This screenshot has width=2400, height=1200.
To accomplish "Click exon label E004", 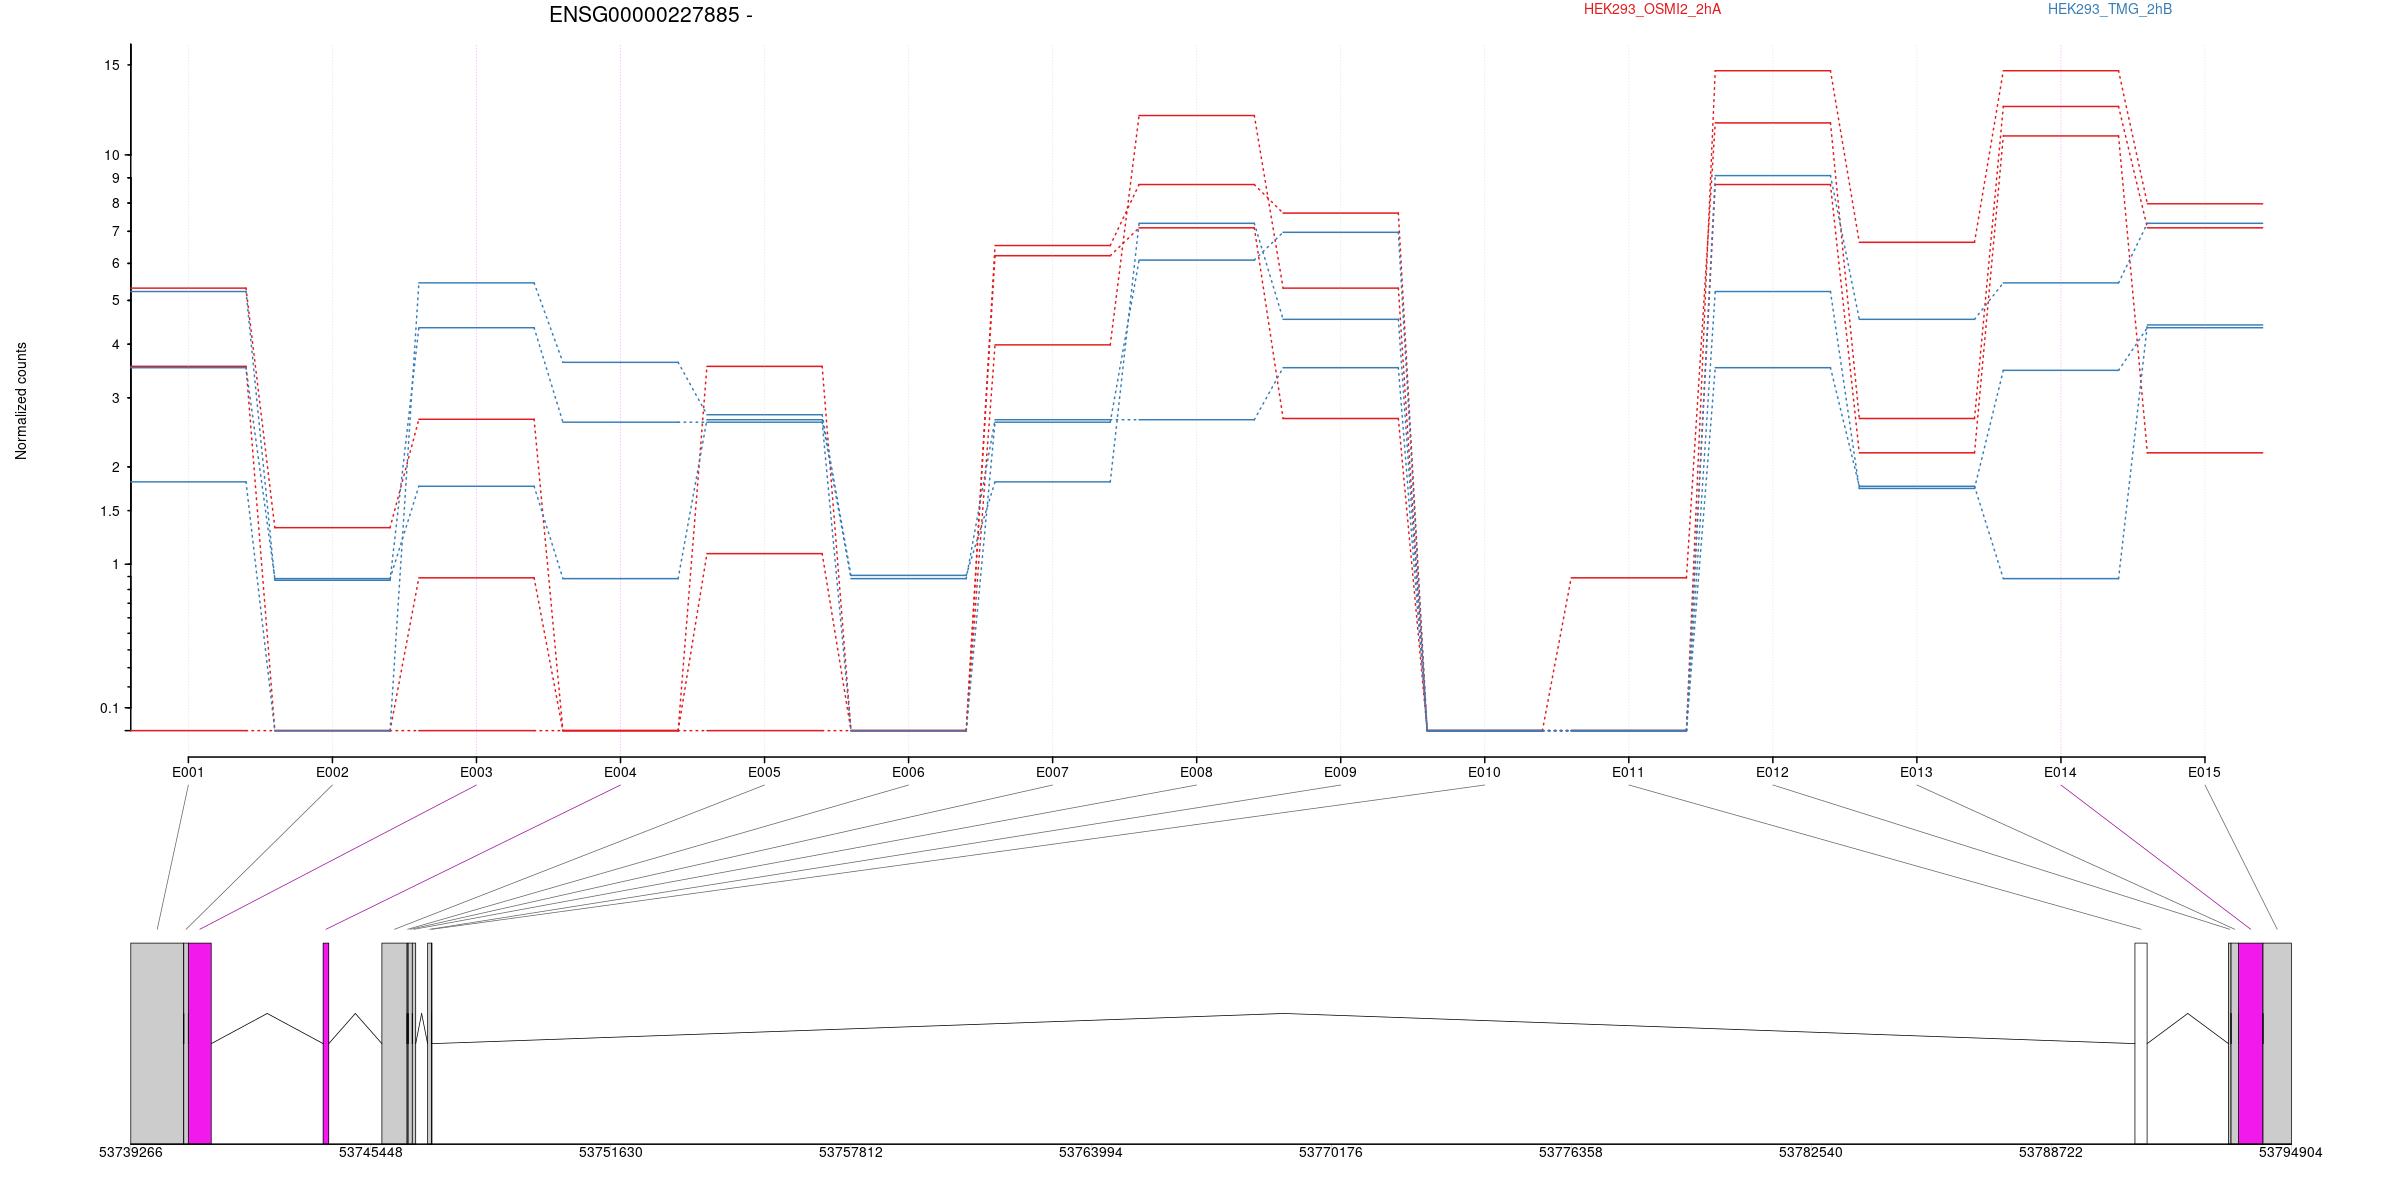I will tap(620, 772).
